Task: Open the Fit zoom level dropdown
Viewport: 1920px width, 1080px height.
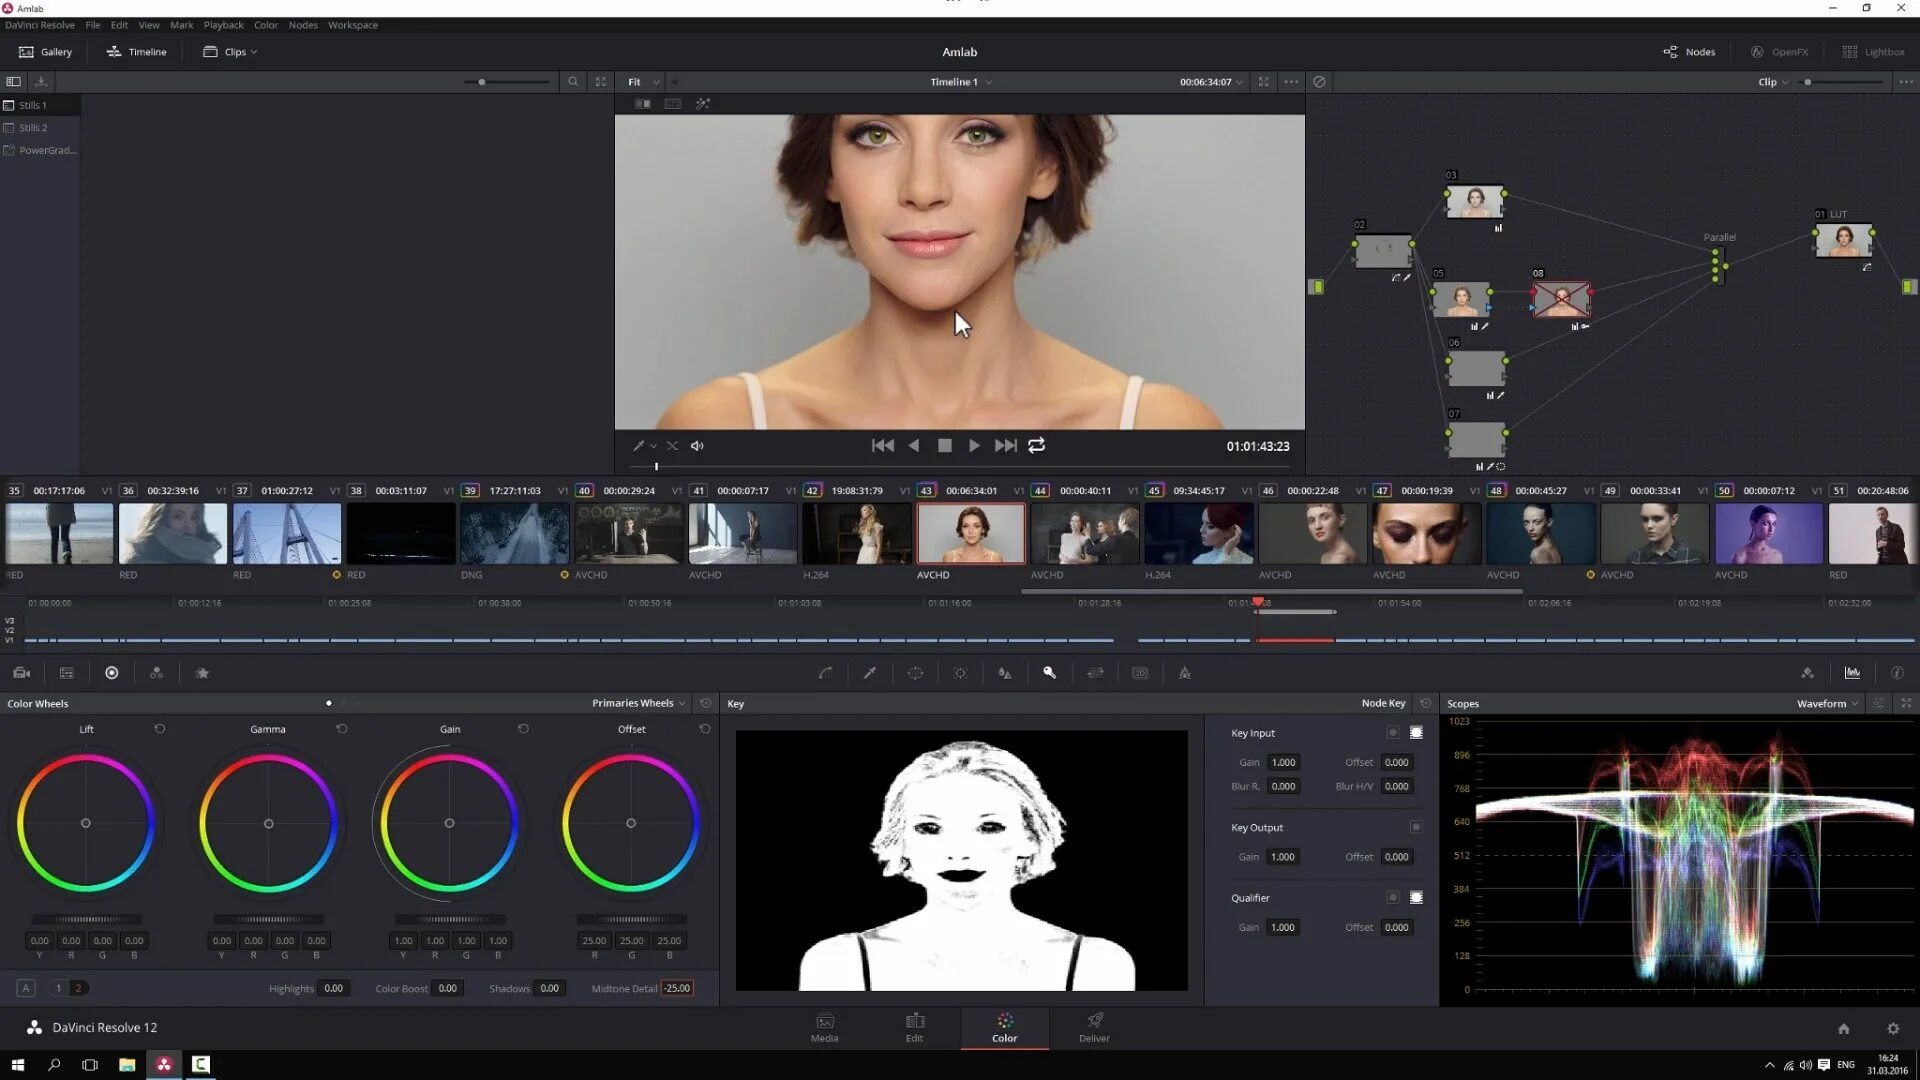Action: (x=641, y=82)
